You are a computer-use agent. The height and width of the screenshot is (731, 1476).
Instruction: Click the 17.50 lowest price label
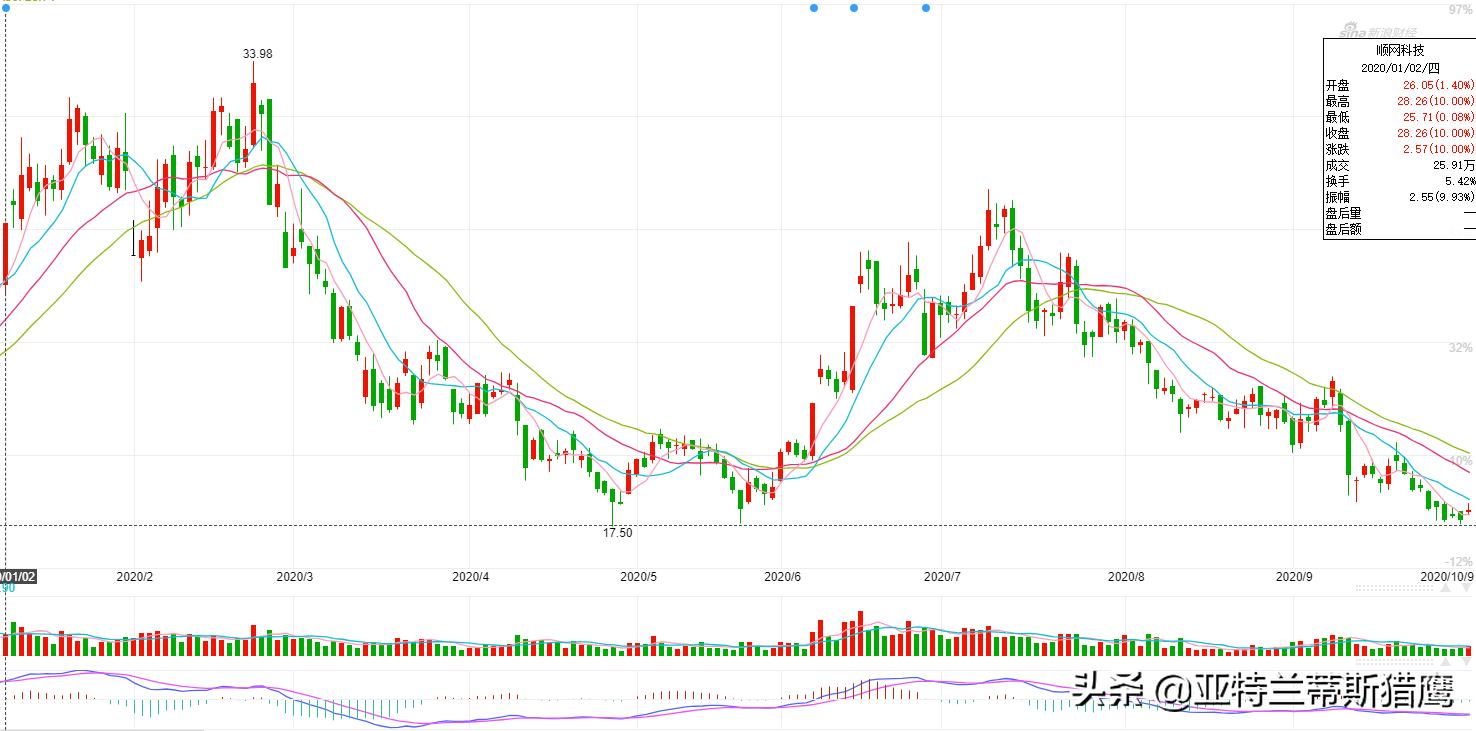617,533
